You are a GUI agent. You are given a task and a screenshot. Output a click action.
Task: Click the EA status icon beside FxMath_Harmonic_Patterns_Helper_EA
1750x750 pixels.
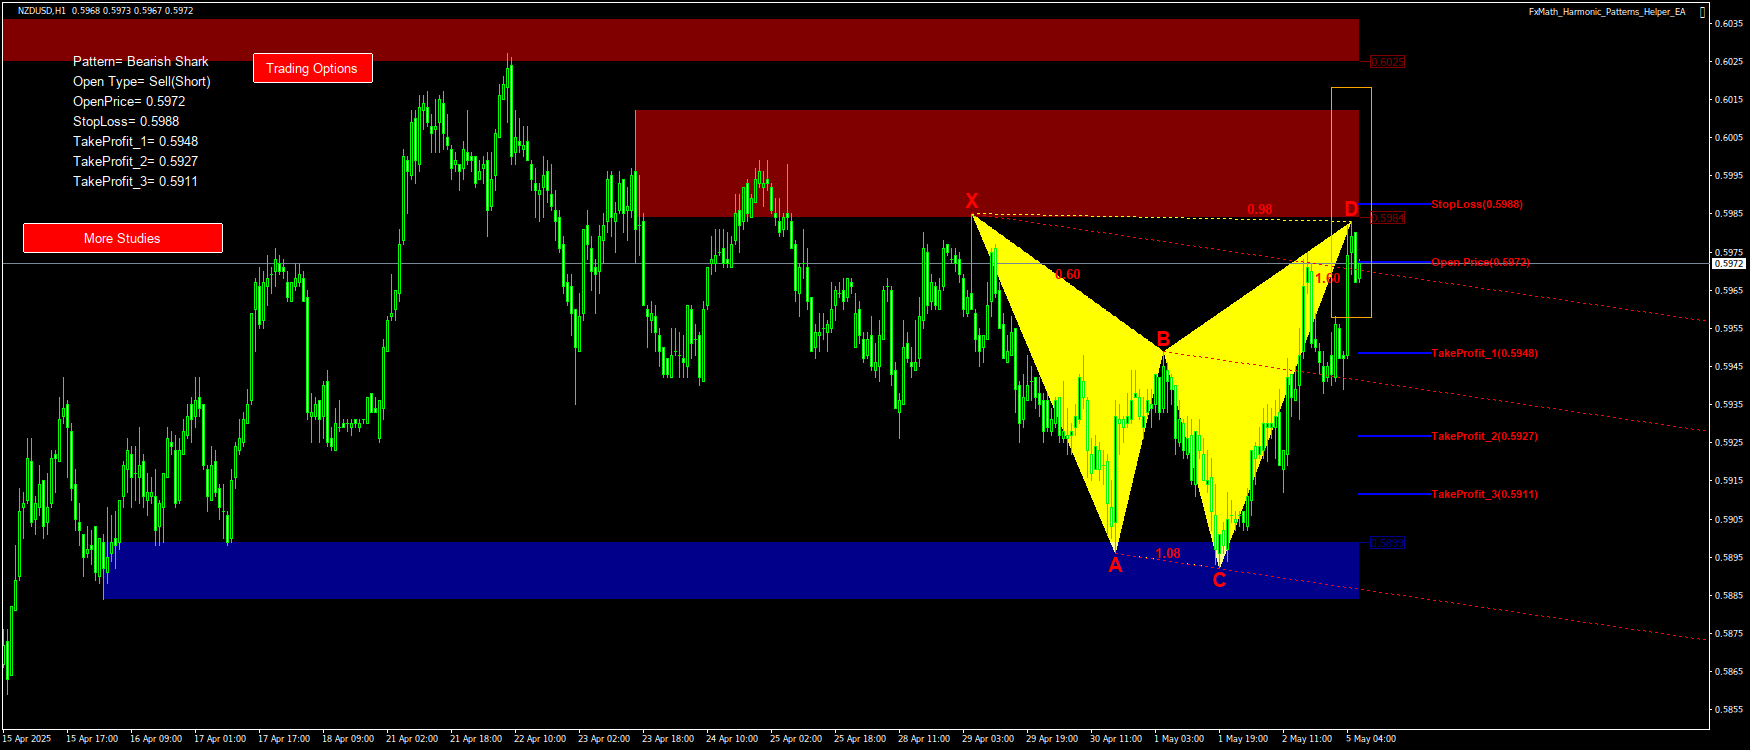point(1702,12)
